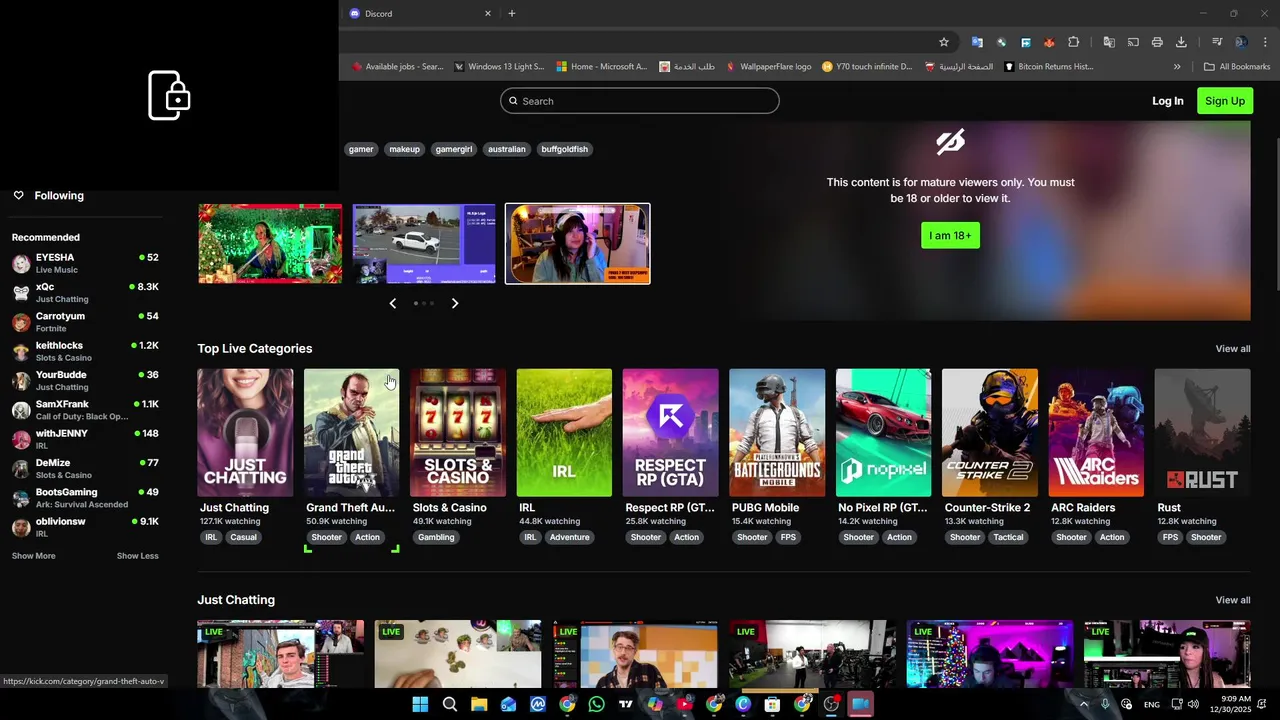Open TradingView from the taskbar
1280x720 pixels.
(x=626, y=704)
